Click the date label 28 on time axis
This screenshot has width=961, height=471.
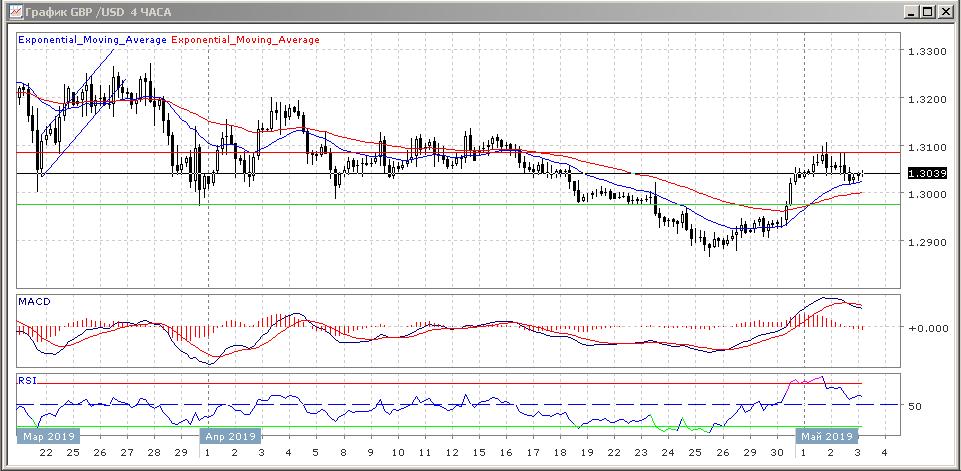(154, 453)
